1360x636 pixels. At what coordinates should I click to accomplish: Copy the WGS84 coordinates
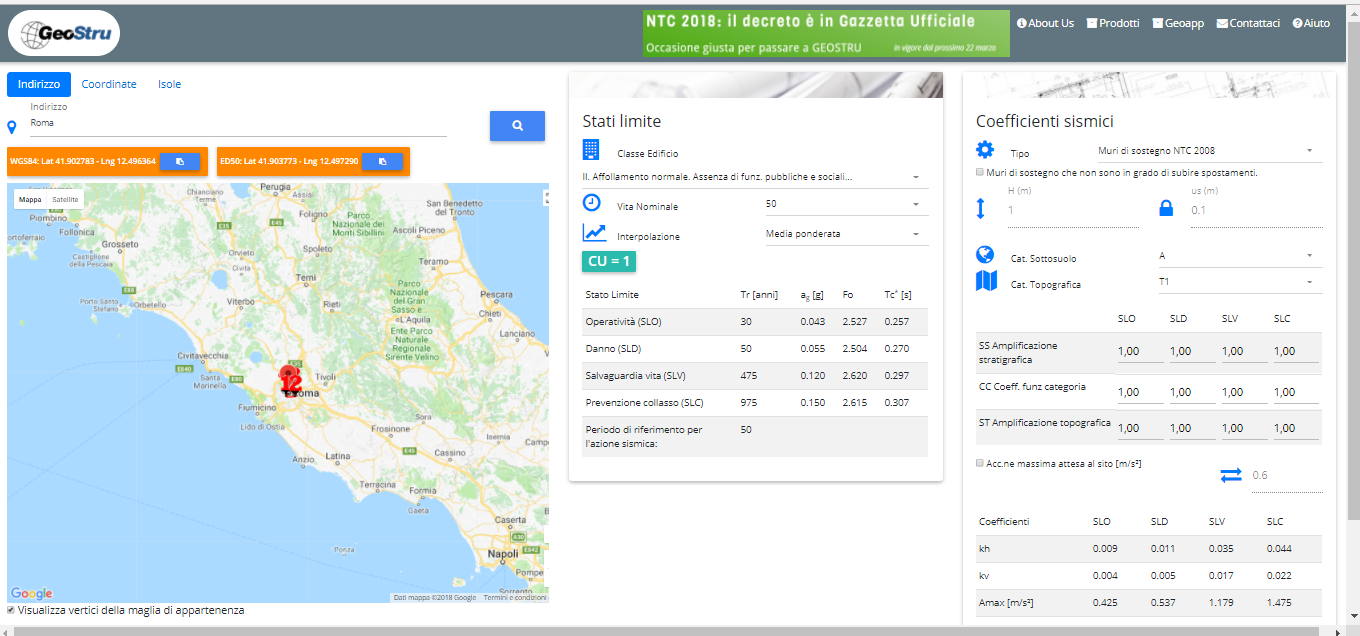coord(180,161)
